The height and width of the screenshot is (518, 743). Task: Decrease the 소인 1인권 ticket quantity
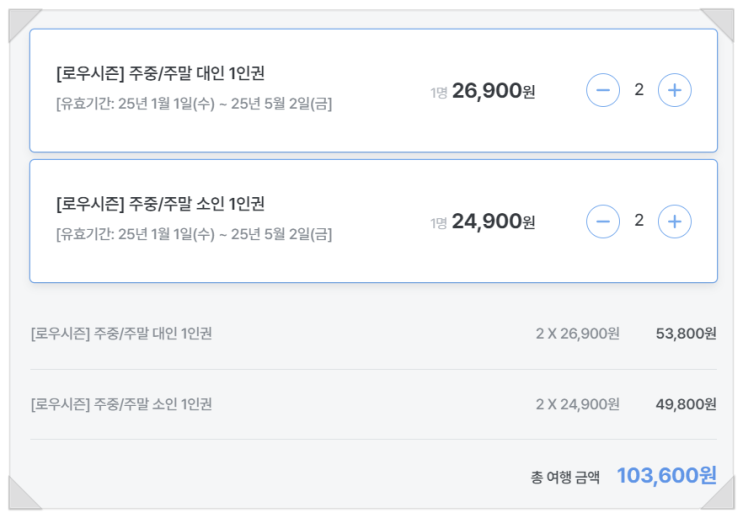coord(603,221)
